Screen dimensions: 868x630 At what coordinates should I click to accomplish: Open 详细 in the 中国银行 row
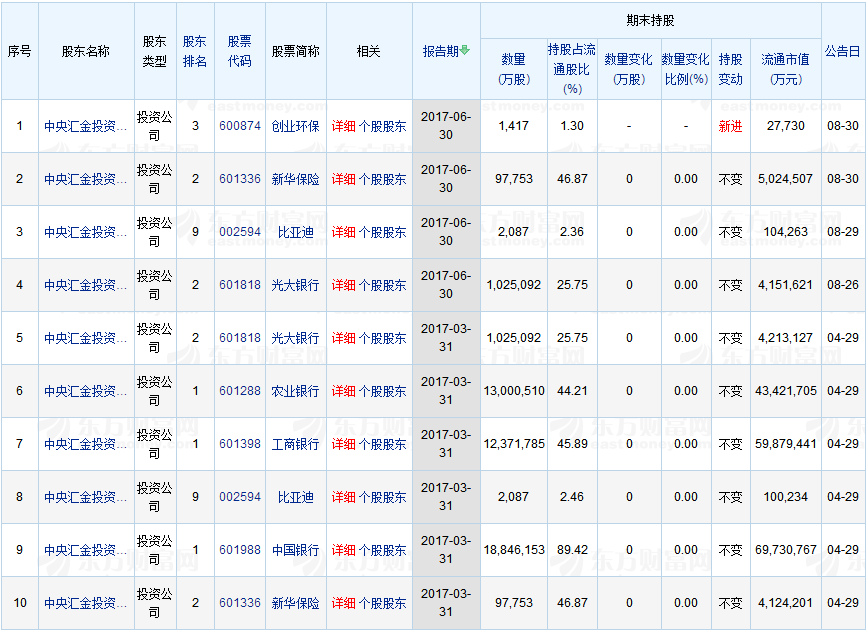(343, 550)
